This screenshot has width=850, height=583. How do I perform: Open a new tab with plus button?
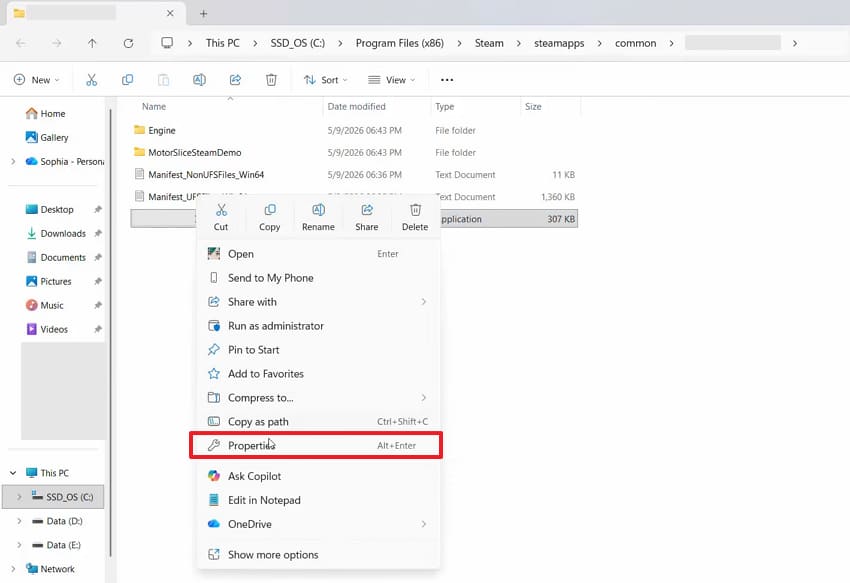[203, 14]
